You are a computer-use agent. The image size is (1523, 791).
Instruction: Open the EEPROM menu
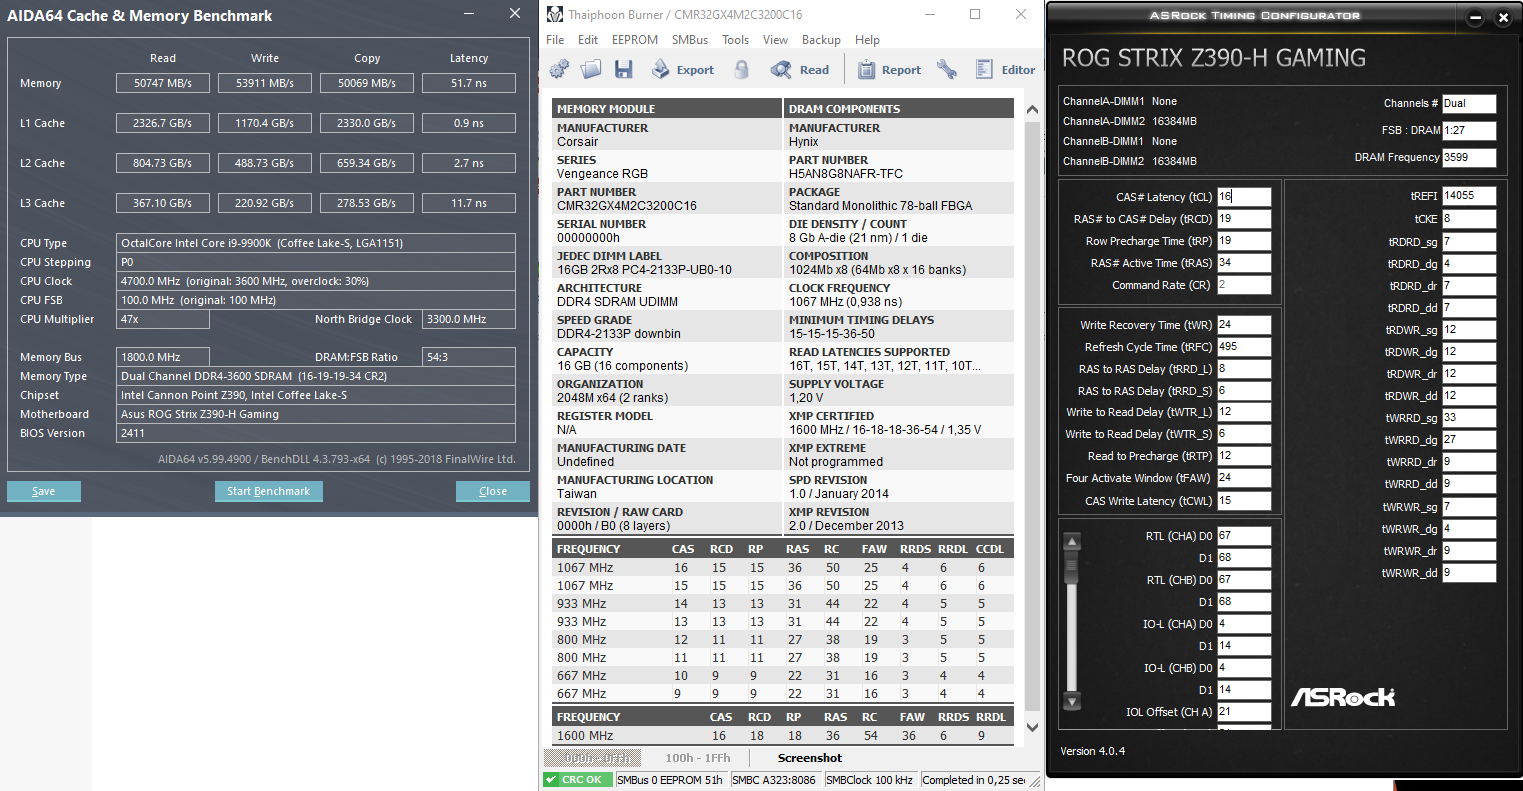coord(635,40)
